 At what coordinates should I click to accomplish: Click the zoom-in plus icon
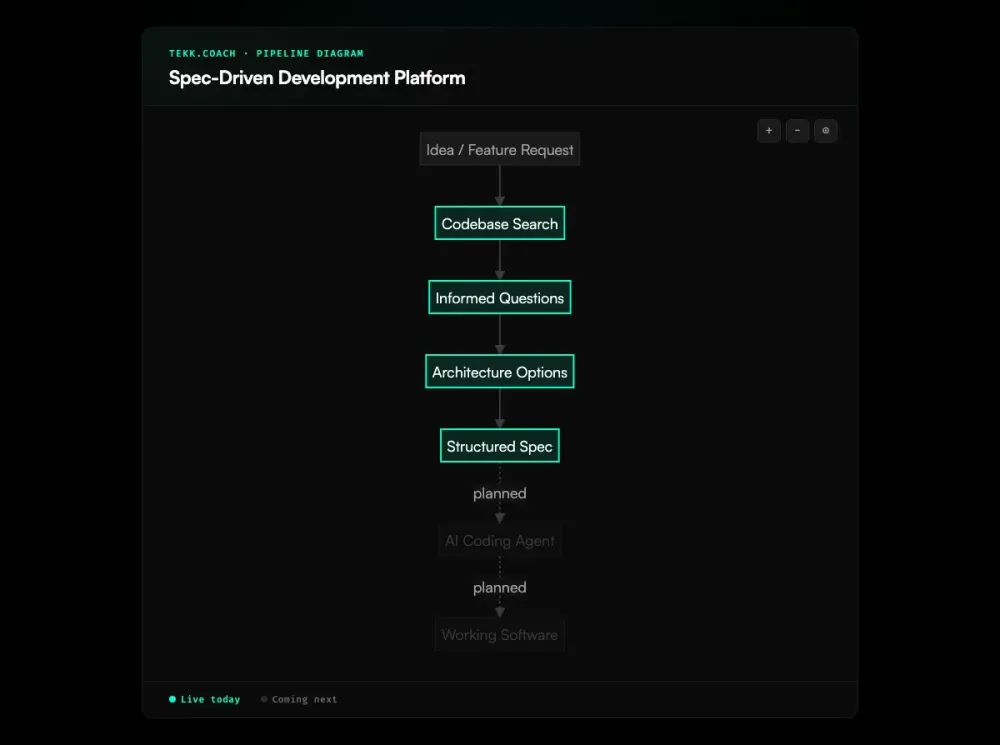(768, 131)
